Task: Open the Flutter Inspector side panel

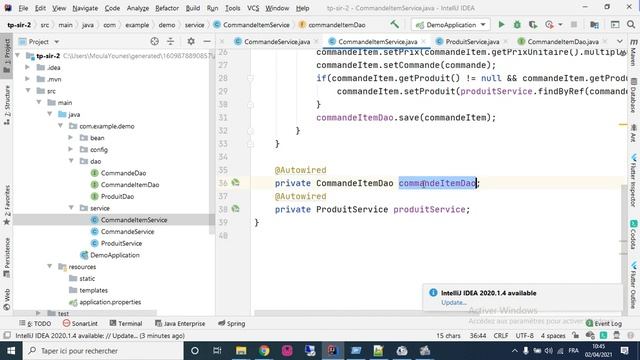Action: click(x=633, y=180)
